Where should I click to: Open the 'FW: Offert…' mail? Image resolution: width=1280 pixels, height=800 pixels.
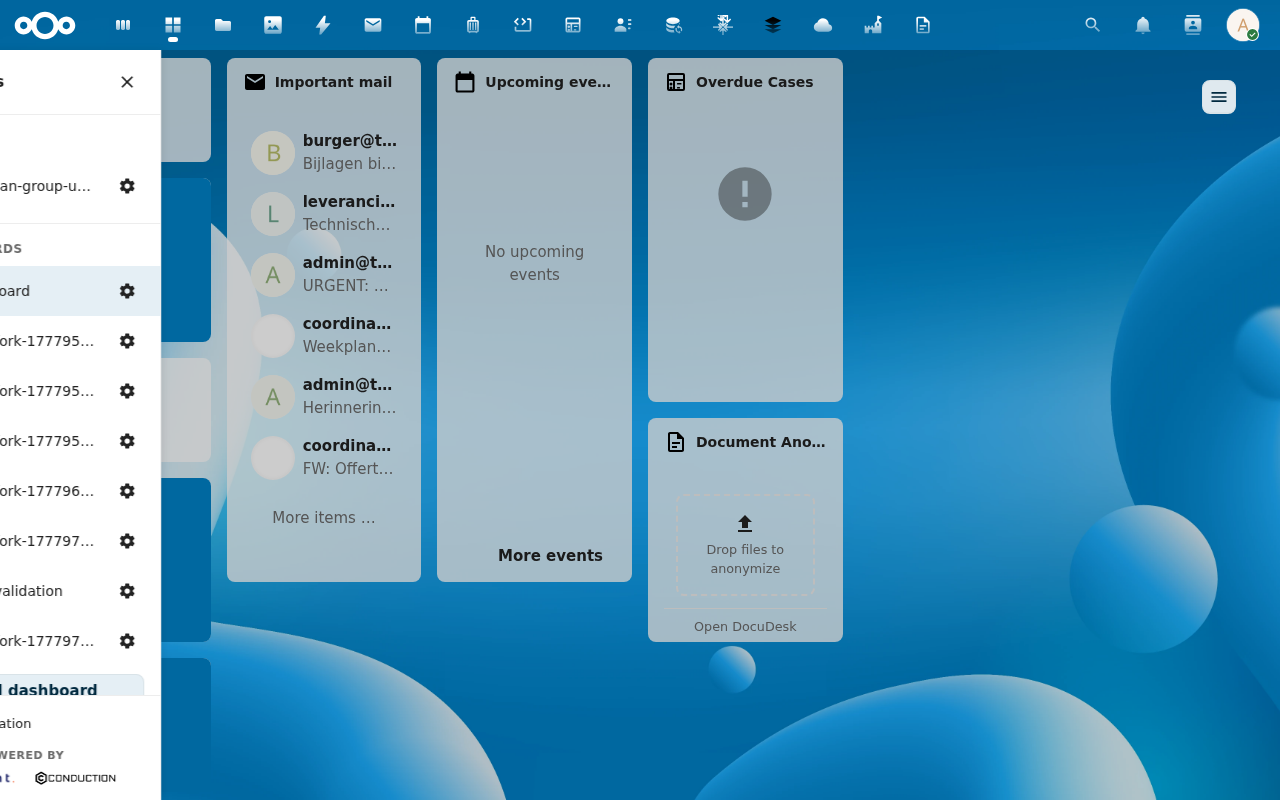tap(324, 457)
